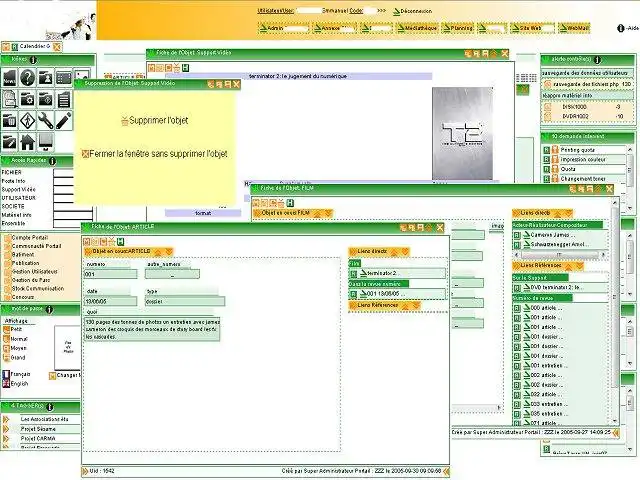The width and height of the screenshot is (640, 480).
Task: Click the Aide info icon at top right
Action: pyautogui.click(x=621, y=28)
